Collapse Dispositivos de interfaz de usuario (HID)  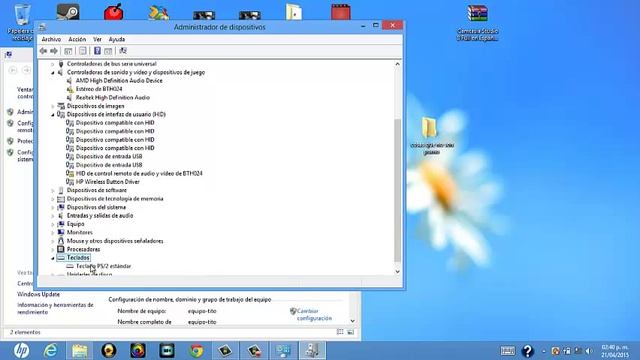(x=53, y=115)
